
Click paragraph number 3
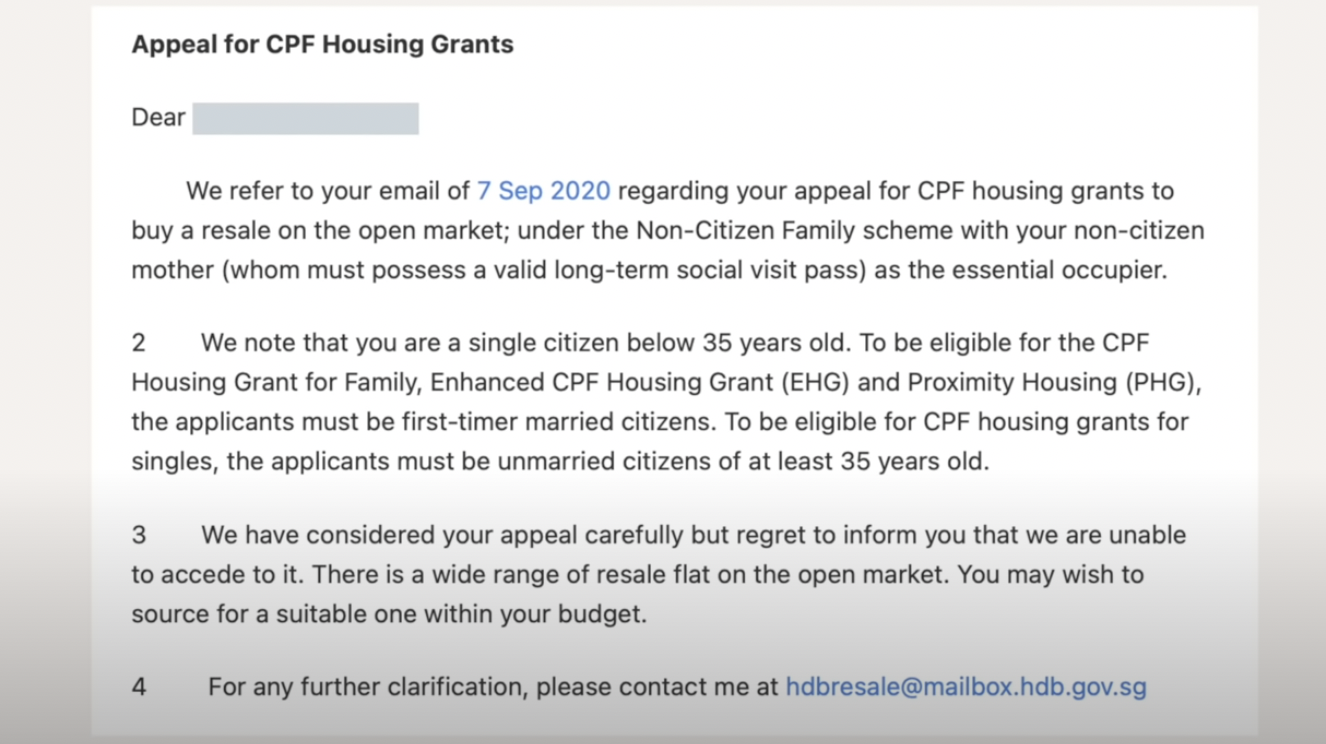tap(138, 535)
